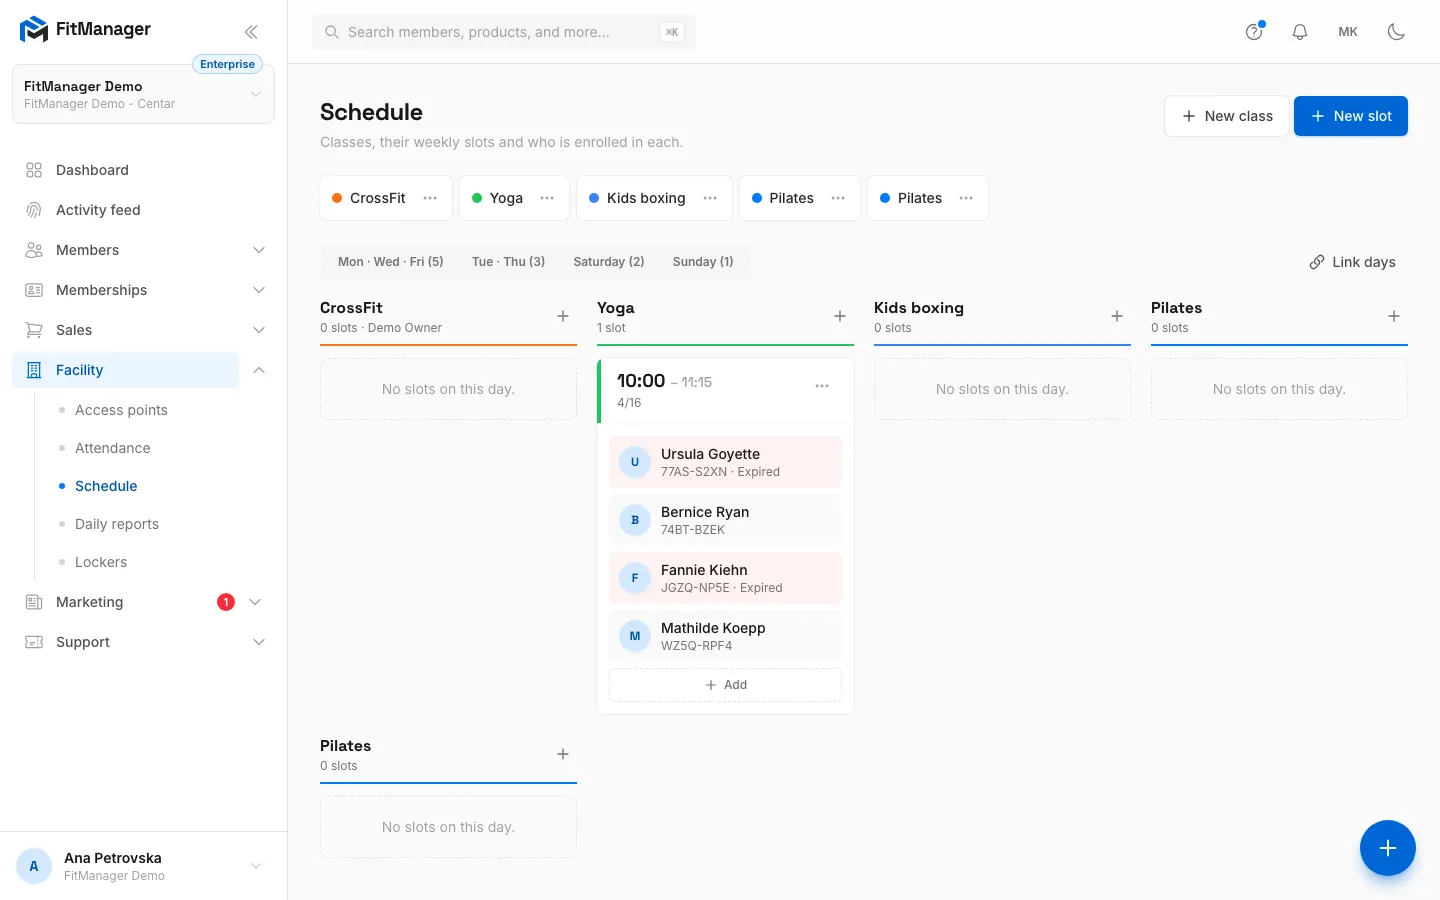
Task: Click the FitManager logo
Action: click(85, 30)
